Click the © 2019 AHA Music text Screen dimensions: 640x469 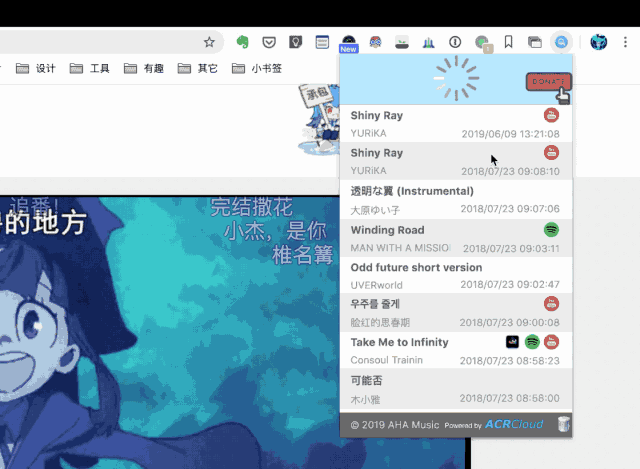tap(395, 425)
